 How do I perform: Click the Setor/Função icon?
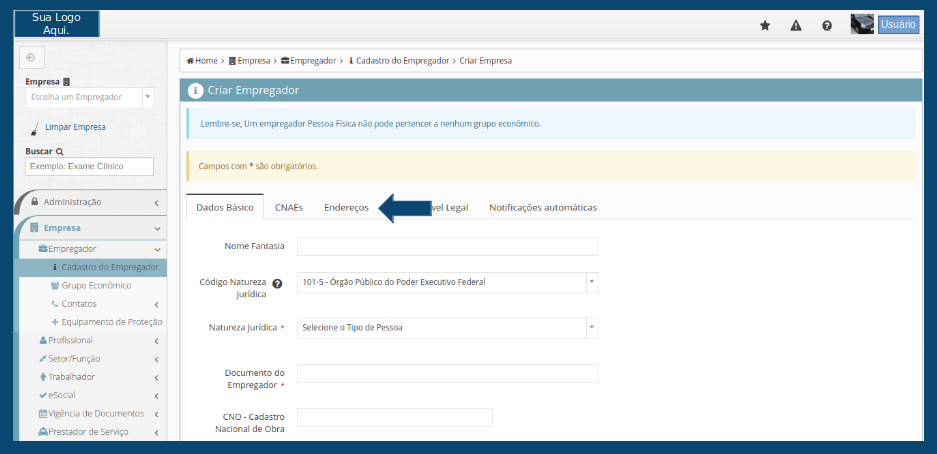pos(43,359)
